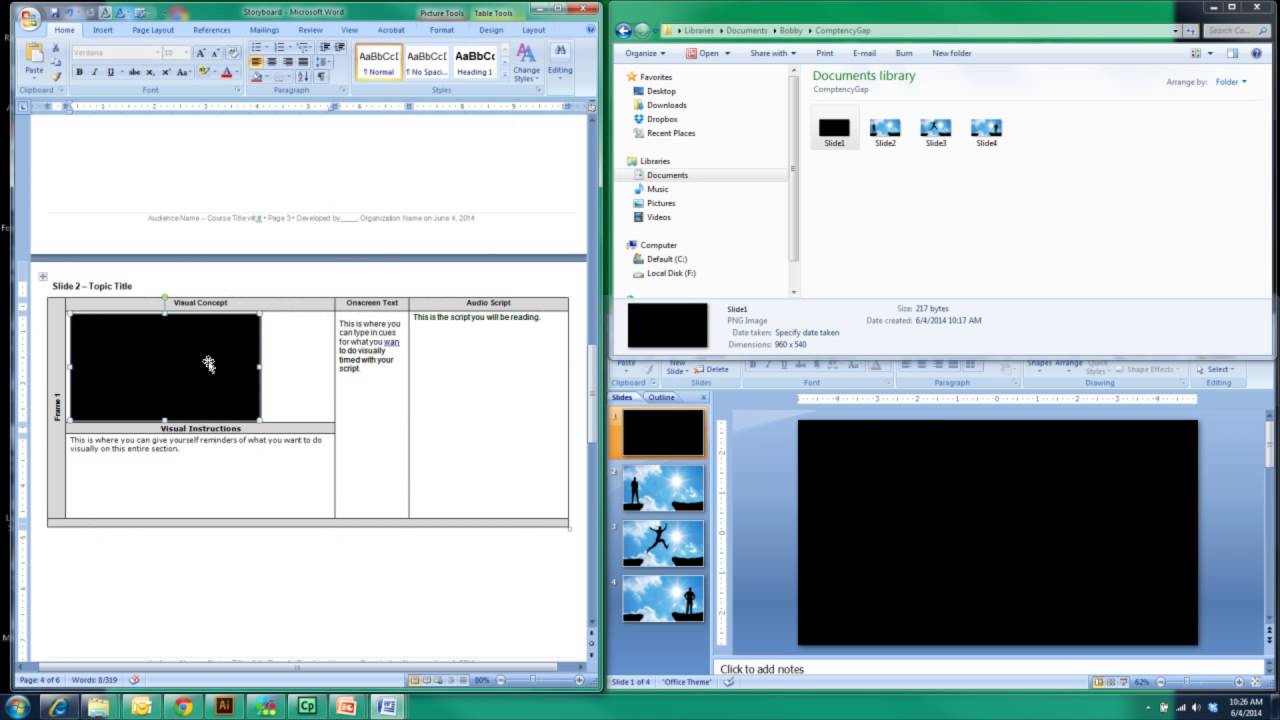Switch to the Outline tab in PowerPoint
1280x720 pixels.
point(661,397)
